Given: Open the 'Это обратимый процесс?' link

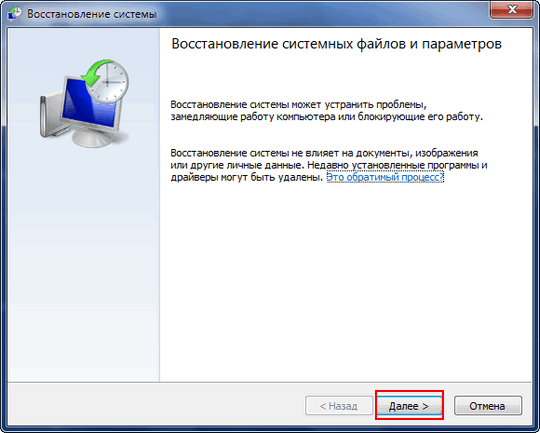Looking at the screenshot, I should tap(385, 177).
